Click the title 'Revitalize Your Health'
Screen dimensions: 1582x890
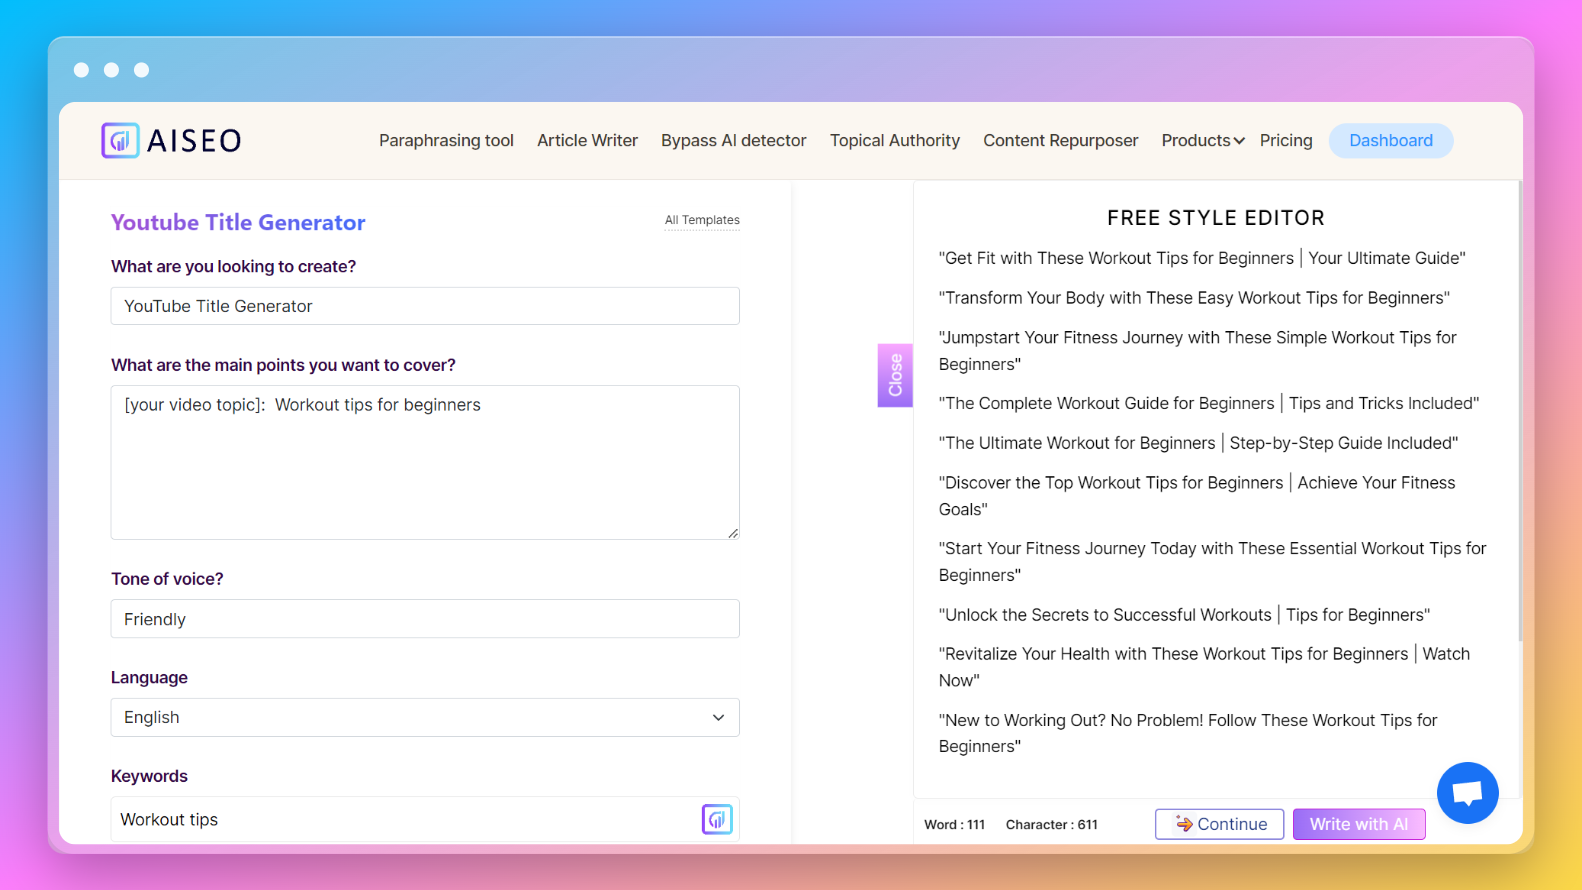pyautogui.click(x=1204, y=667)
